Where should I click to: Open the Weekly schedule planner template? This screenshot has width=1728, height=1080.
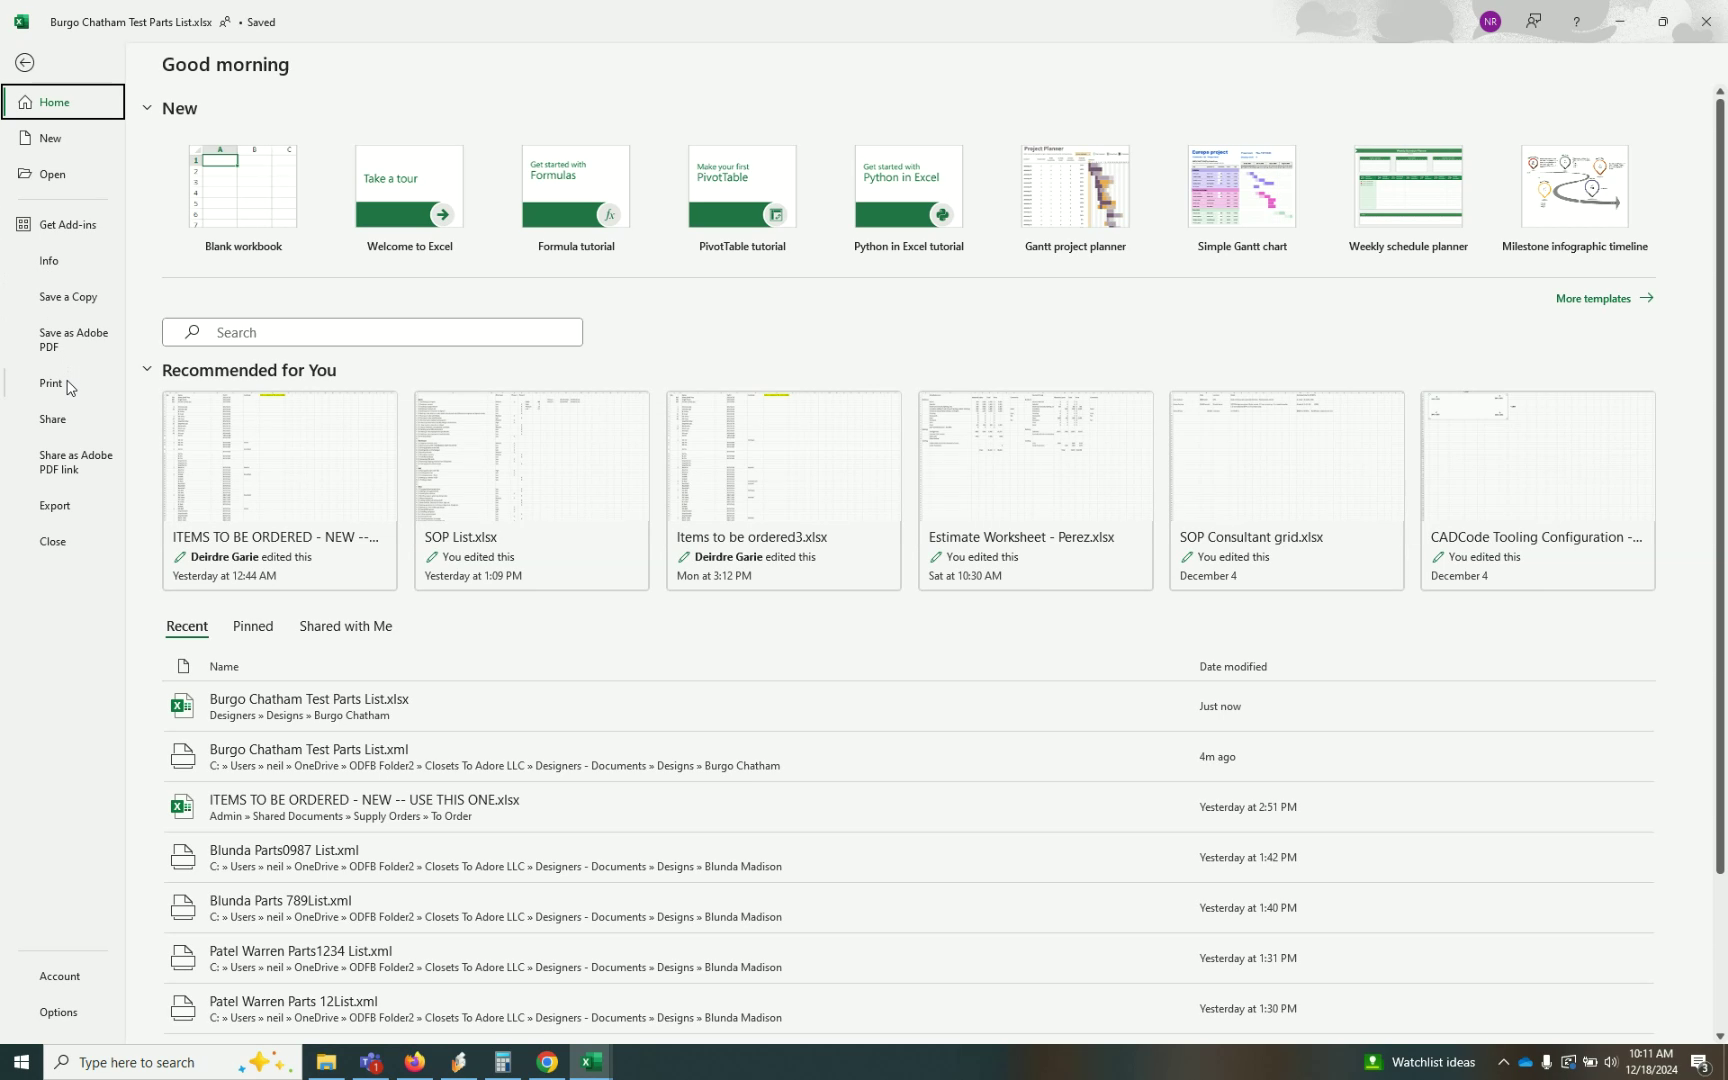pos(1408,199)
